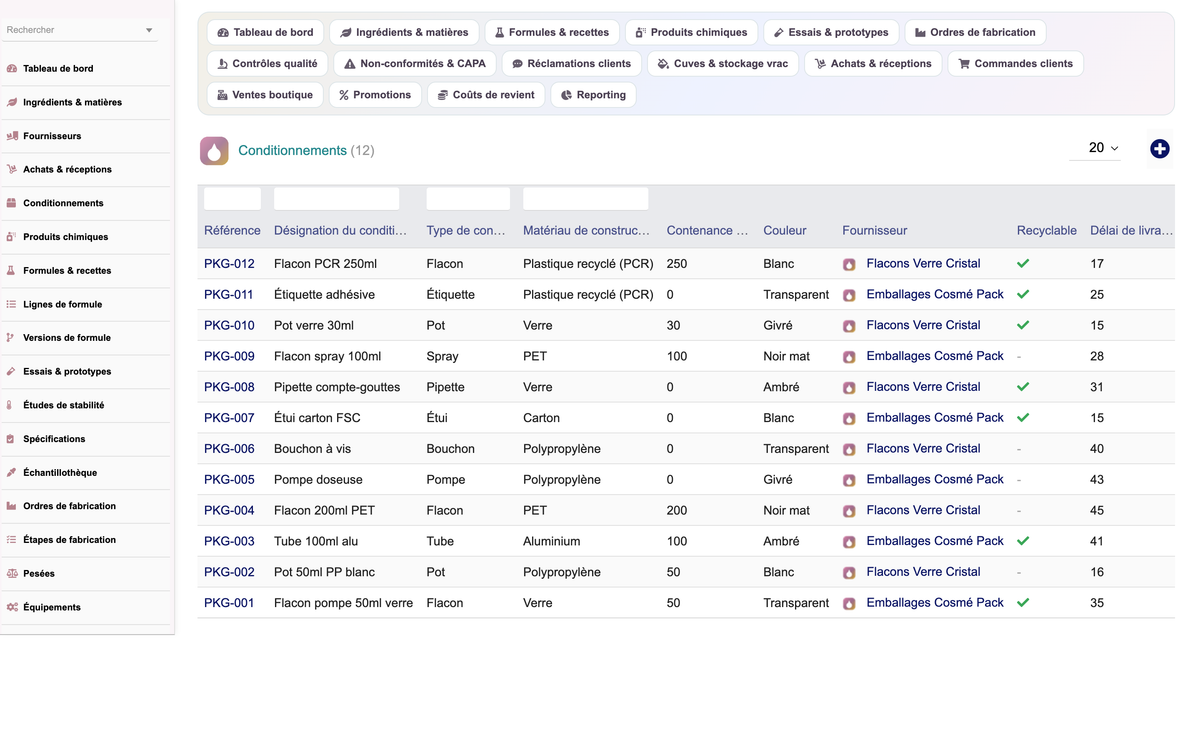Screen dimensions: 1200x750
Task: Open record PKG-004 reference link
Action: tap(229, 510)
